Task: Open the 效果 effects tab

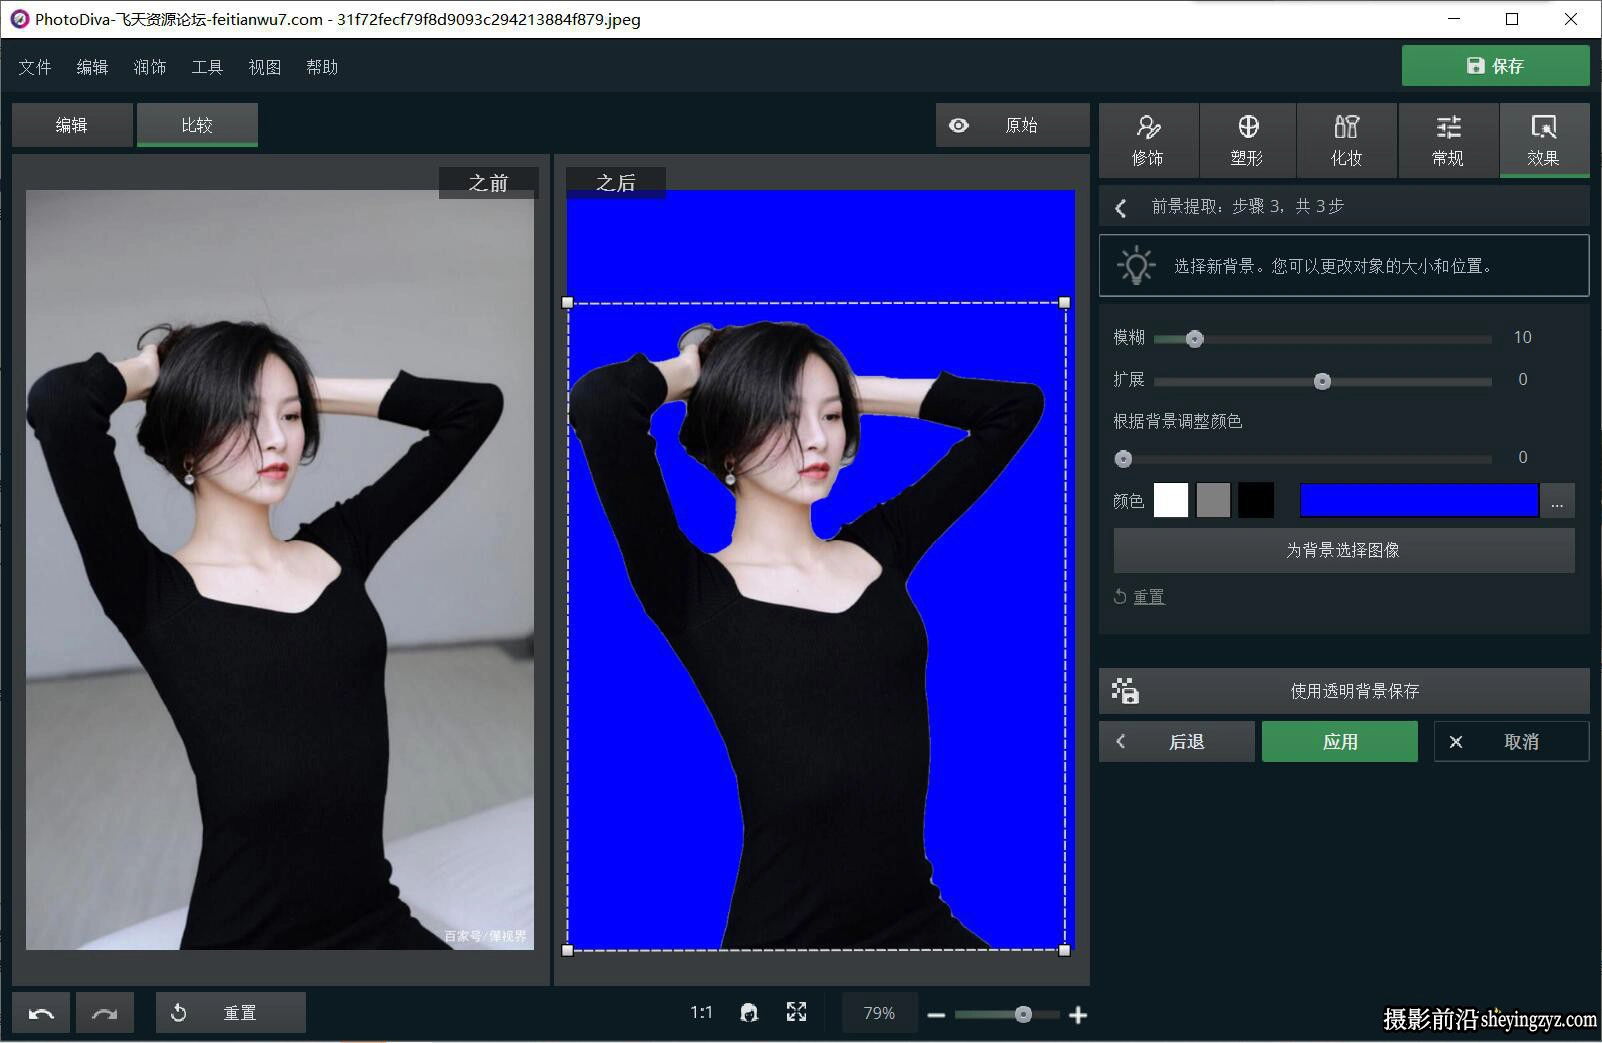Action: (x=1544, y=140)
